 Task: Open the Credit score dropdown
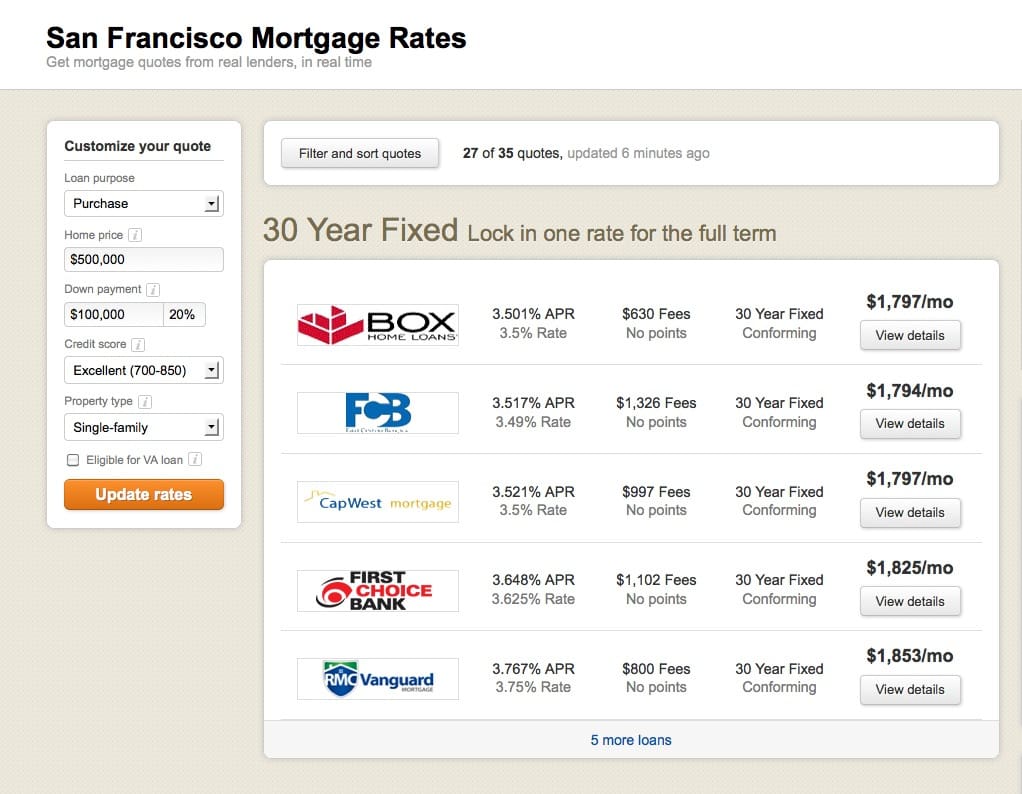(x=143, y=371)
